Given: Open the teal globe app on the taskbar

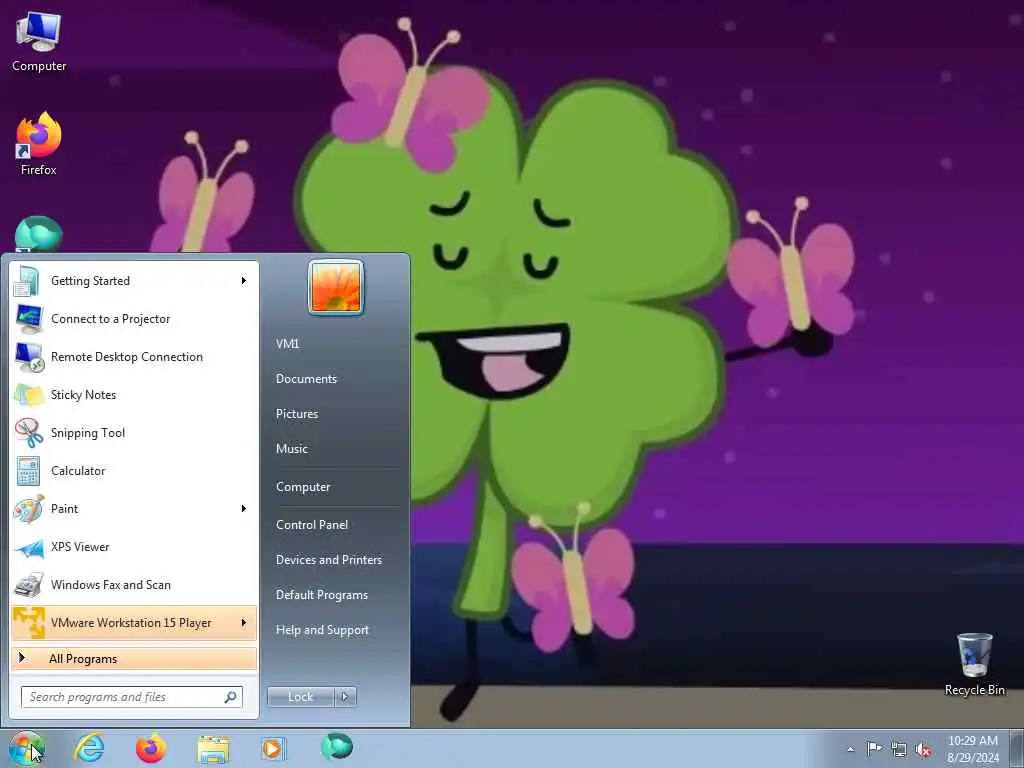Looking at the screenshot, I should [x=337, y=747].
